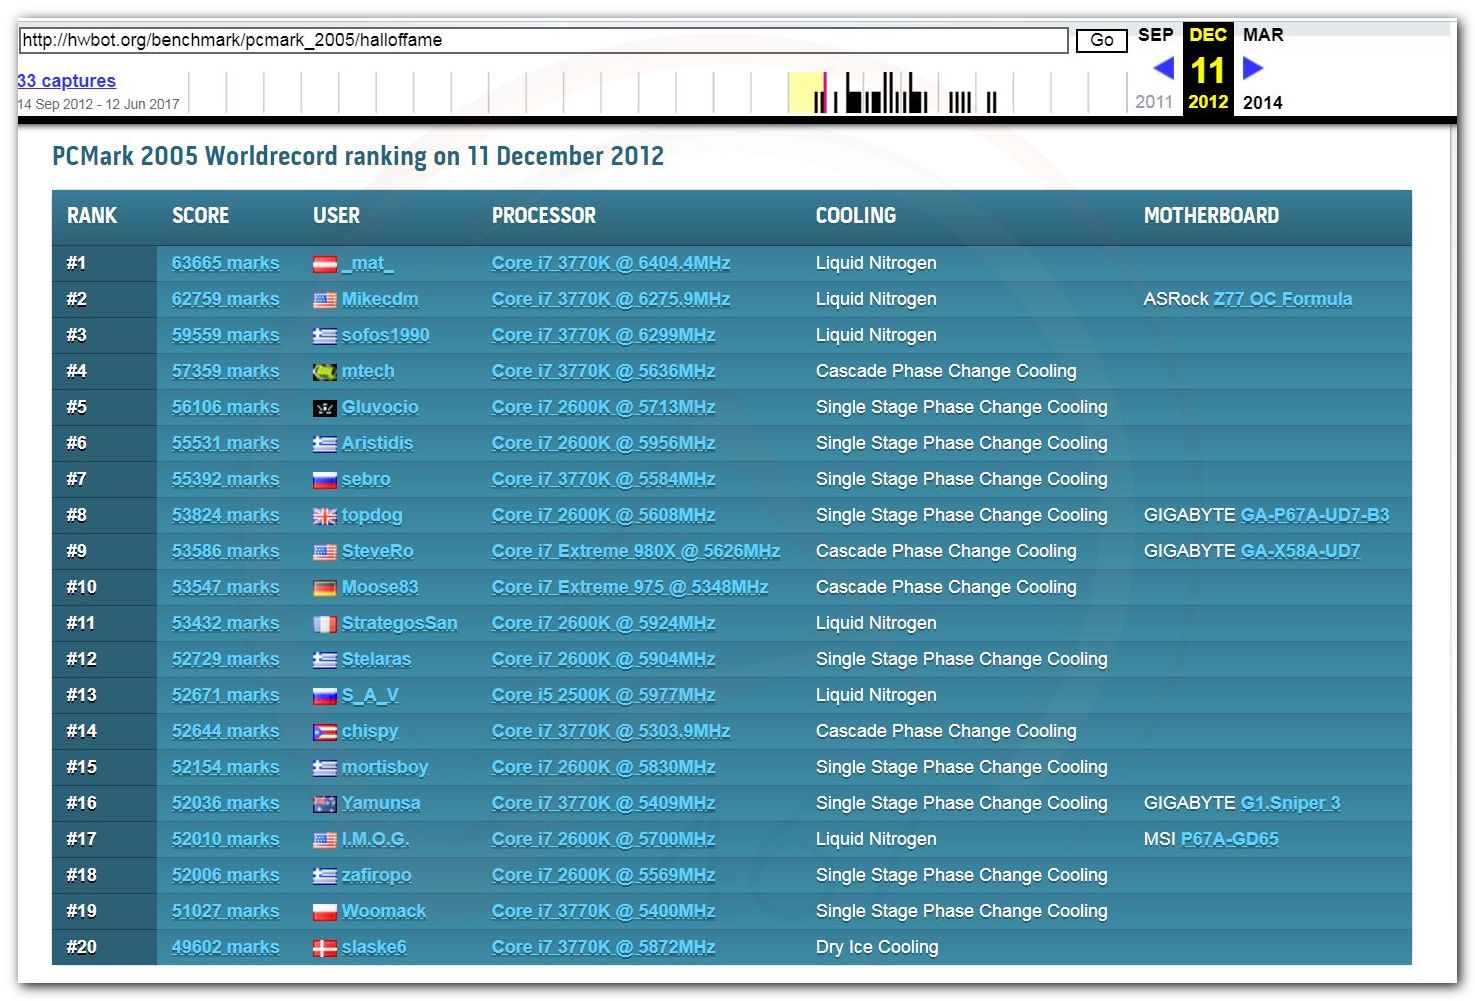Click the USER column header
The image size is (1475, 1001).
tap(336, 216)
